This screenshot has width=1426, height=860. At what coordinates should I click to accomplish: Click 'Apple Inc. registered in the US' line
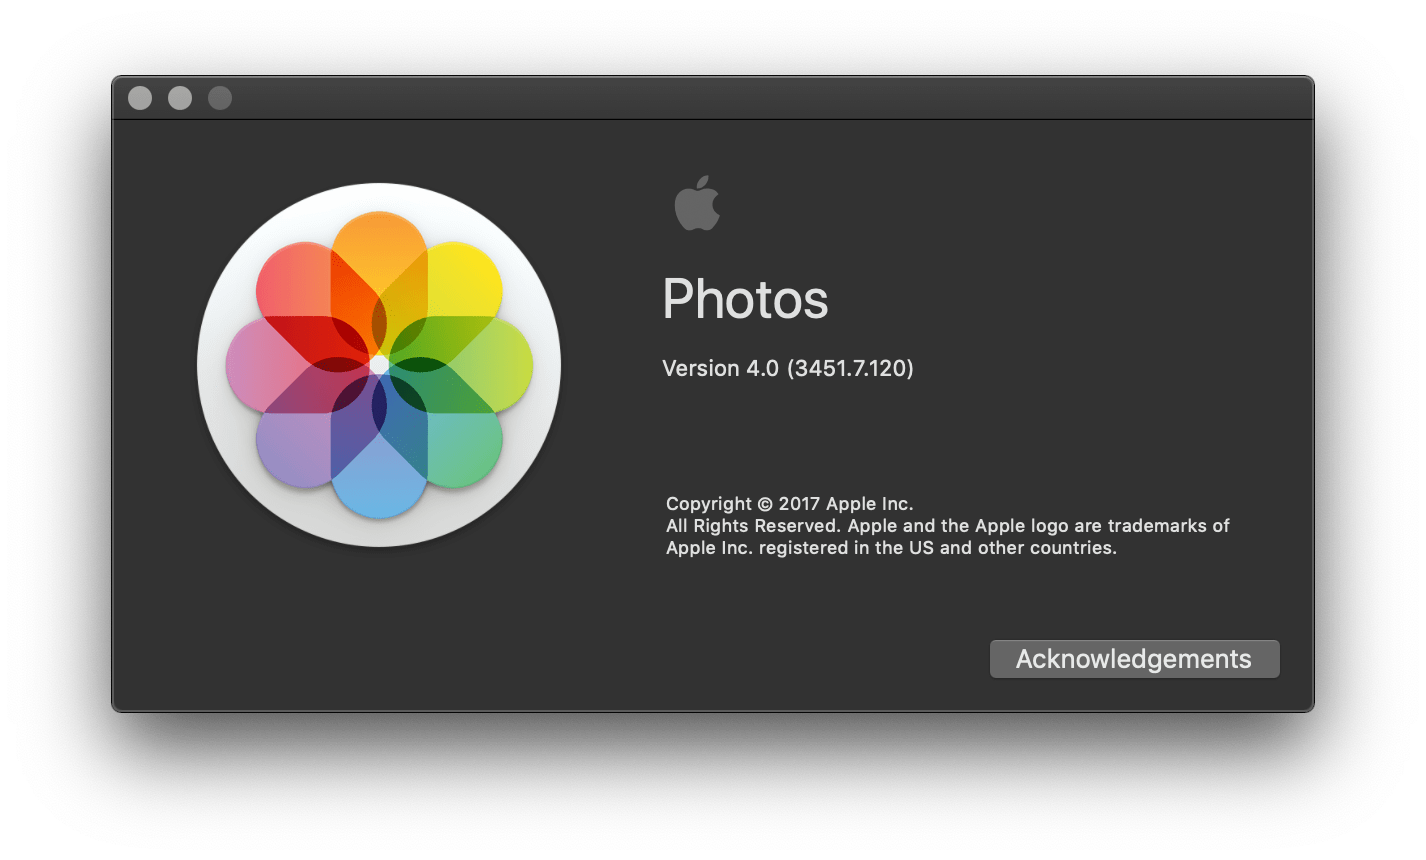892,548
